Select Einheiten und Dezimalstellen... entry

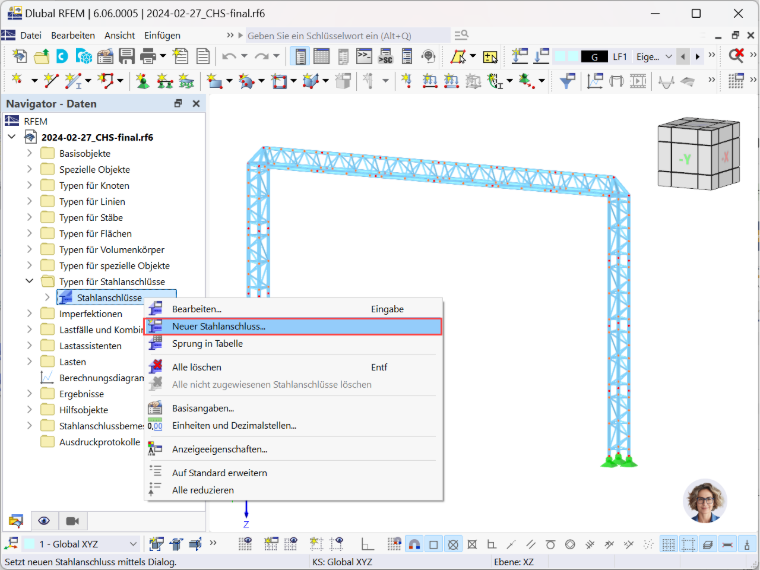click(293, 426)
